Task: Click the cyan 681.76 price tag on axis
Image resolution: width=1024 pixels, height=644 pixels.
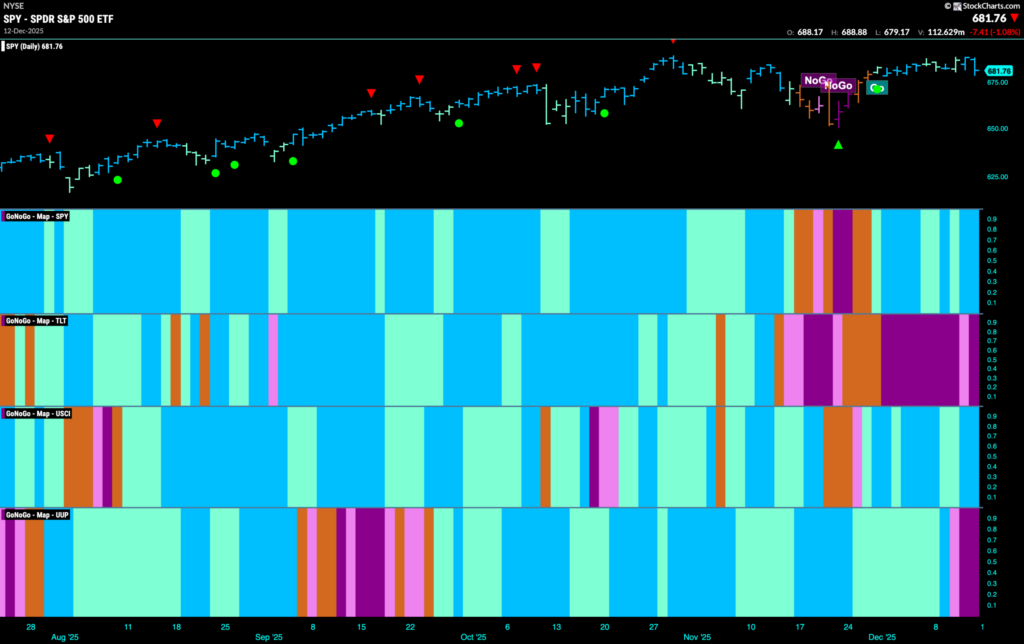Action: [999, 71]
